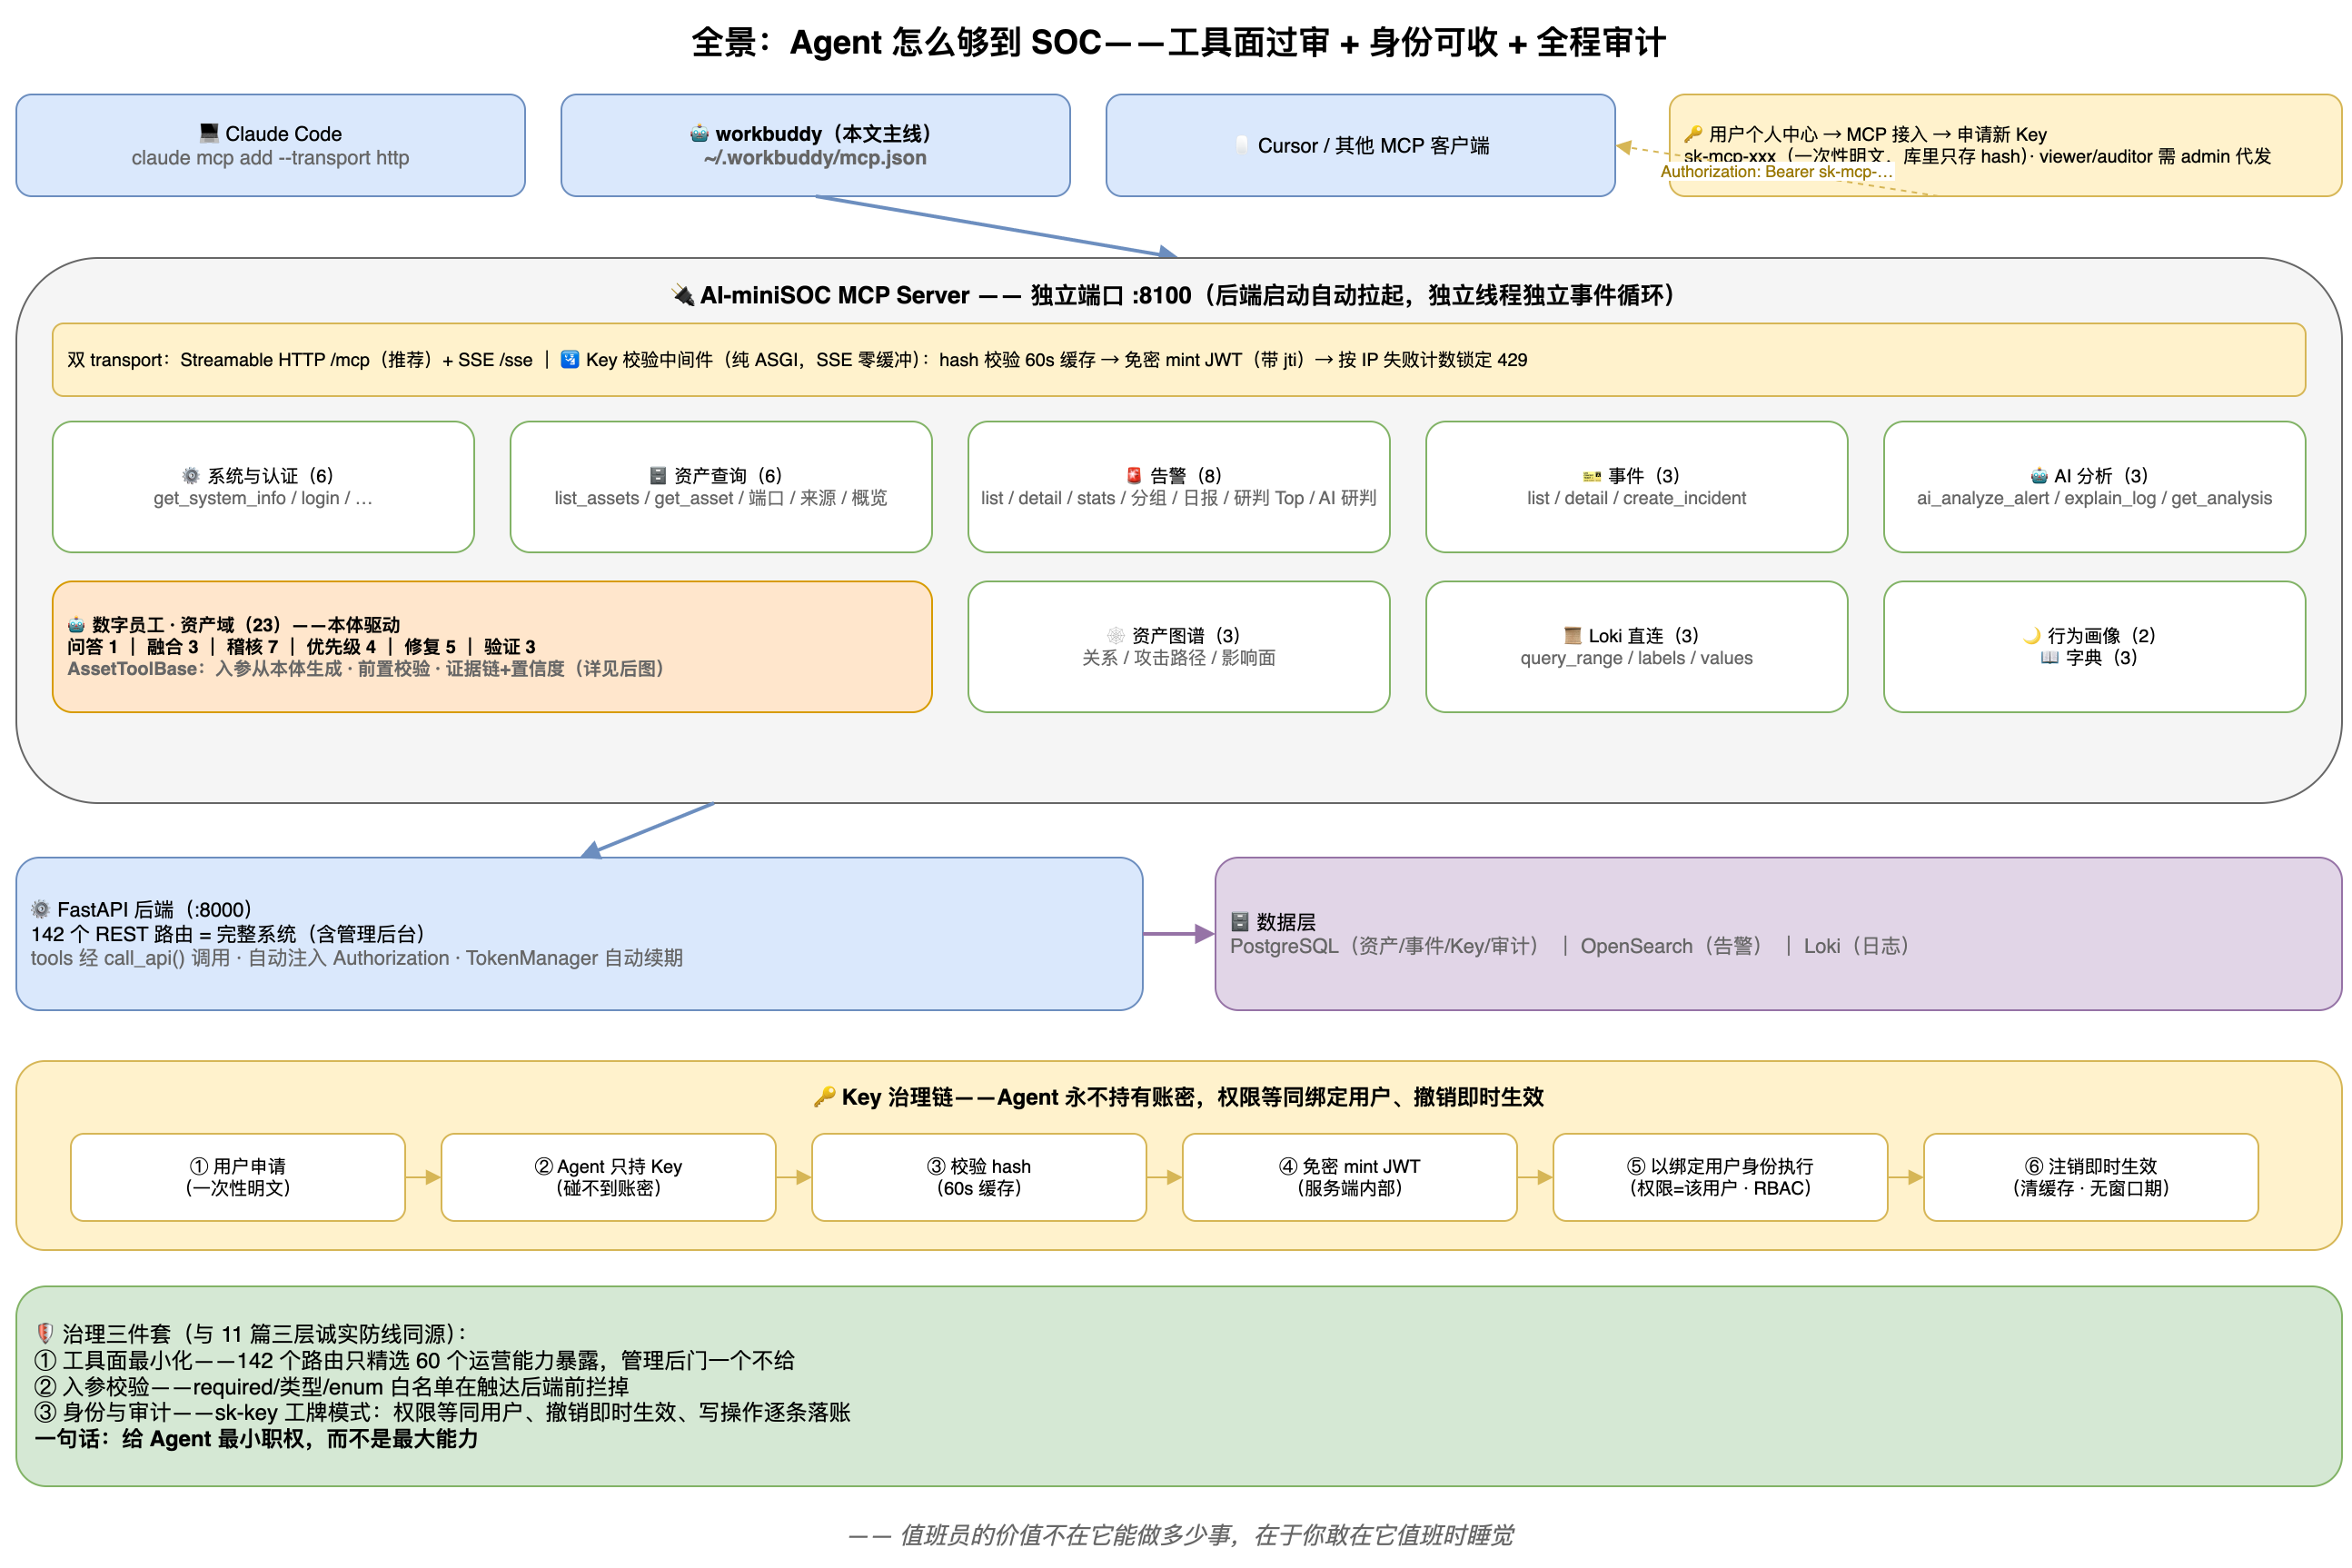Click the key icon before 用户个人中心
This screenshot has width=2352, height=1568.
tap(1692, 134)
